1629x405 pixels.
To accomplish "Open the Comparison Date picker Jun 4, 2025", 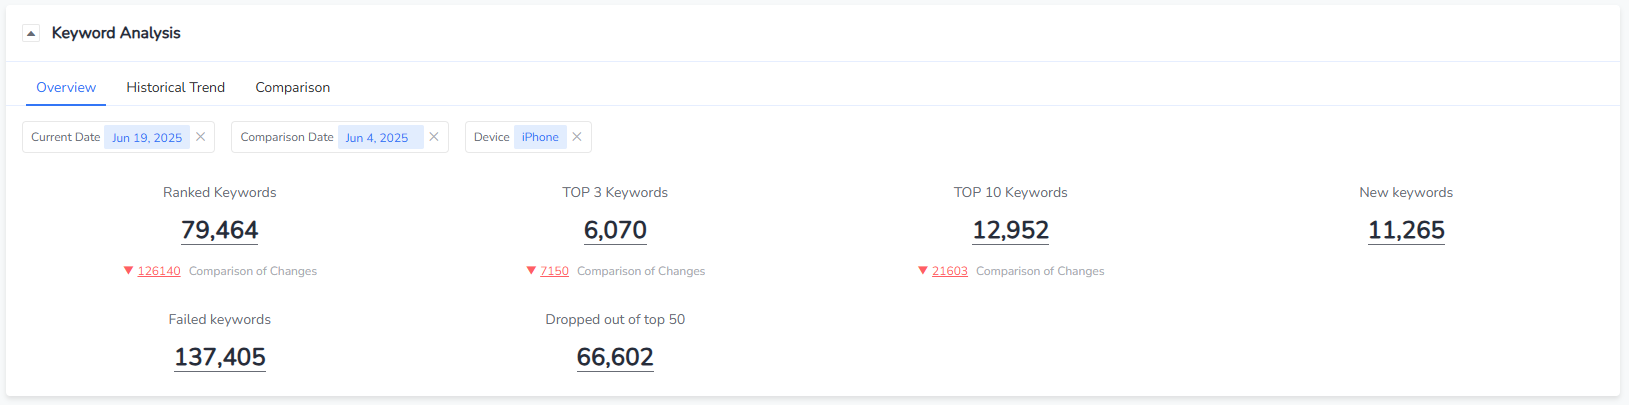I will pos(377,138).
